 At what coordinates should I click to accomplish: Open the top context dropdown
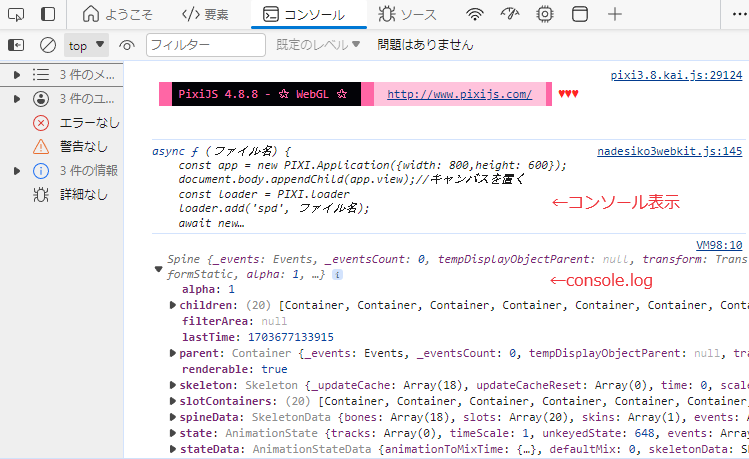(87, 45)
